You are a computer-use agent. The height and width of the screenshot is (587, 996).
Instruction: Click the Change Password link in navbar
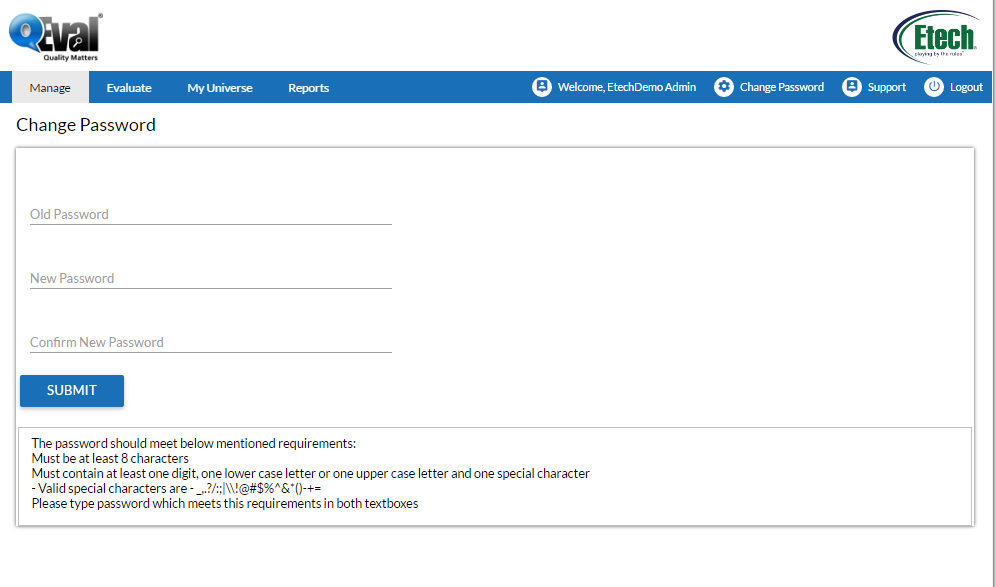click(782, 88)
